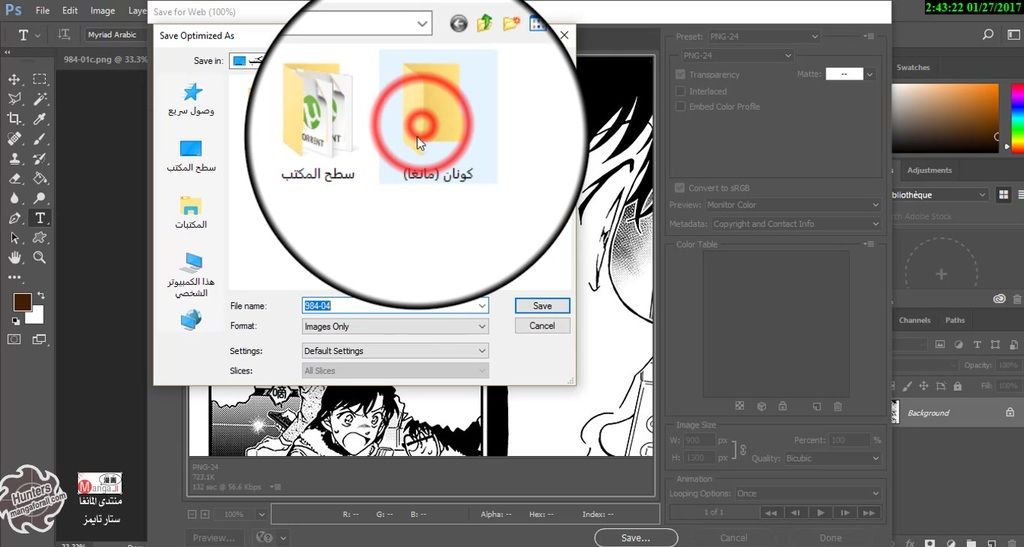Viewport: 1024px width, 547px height.
Task: Click the File name field showing 984-04
Action: tap(395, 305)
